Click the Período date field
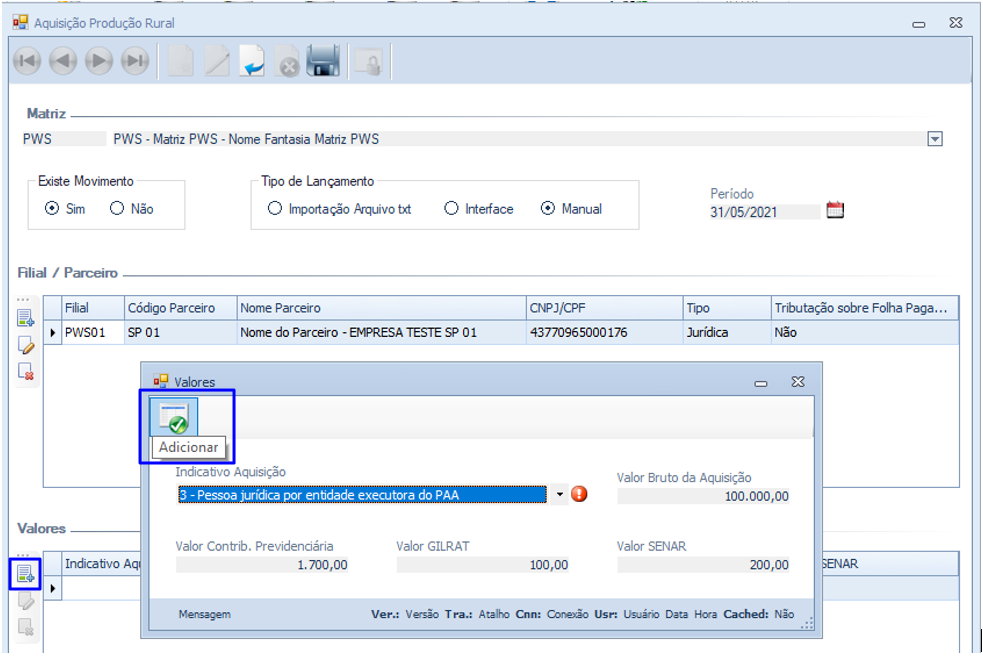Screen dimensions: 983x657 coord(764,212)
